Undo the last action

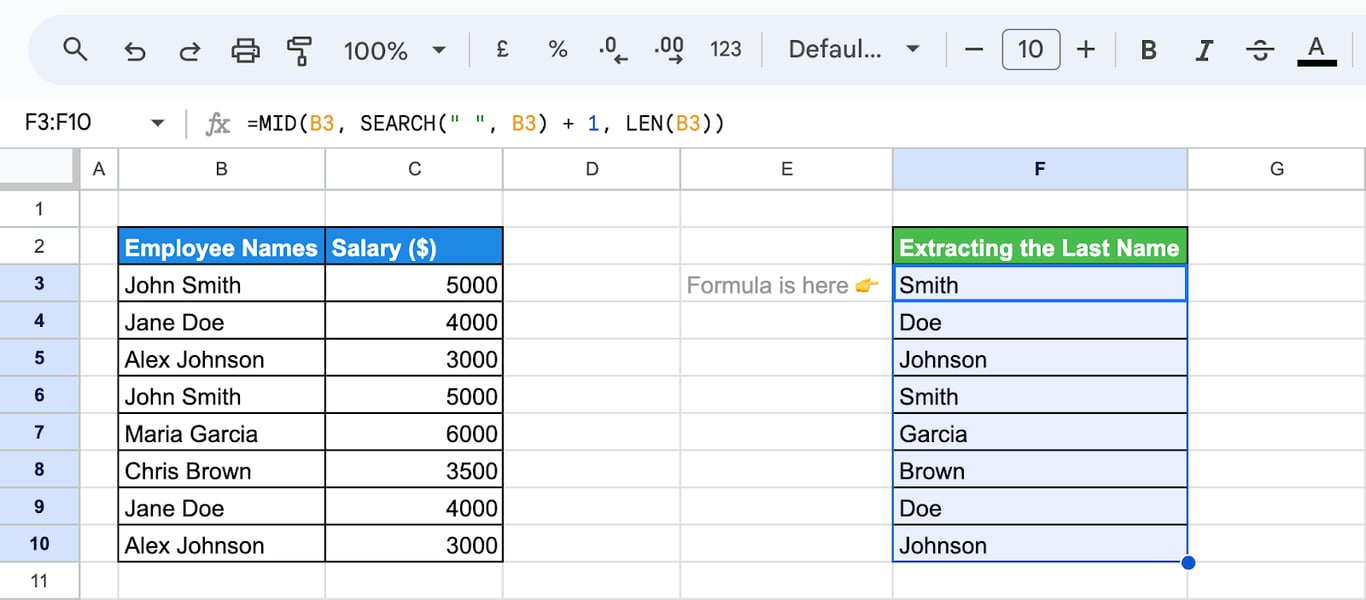[x=134, y=50]
